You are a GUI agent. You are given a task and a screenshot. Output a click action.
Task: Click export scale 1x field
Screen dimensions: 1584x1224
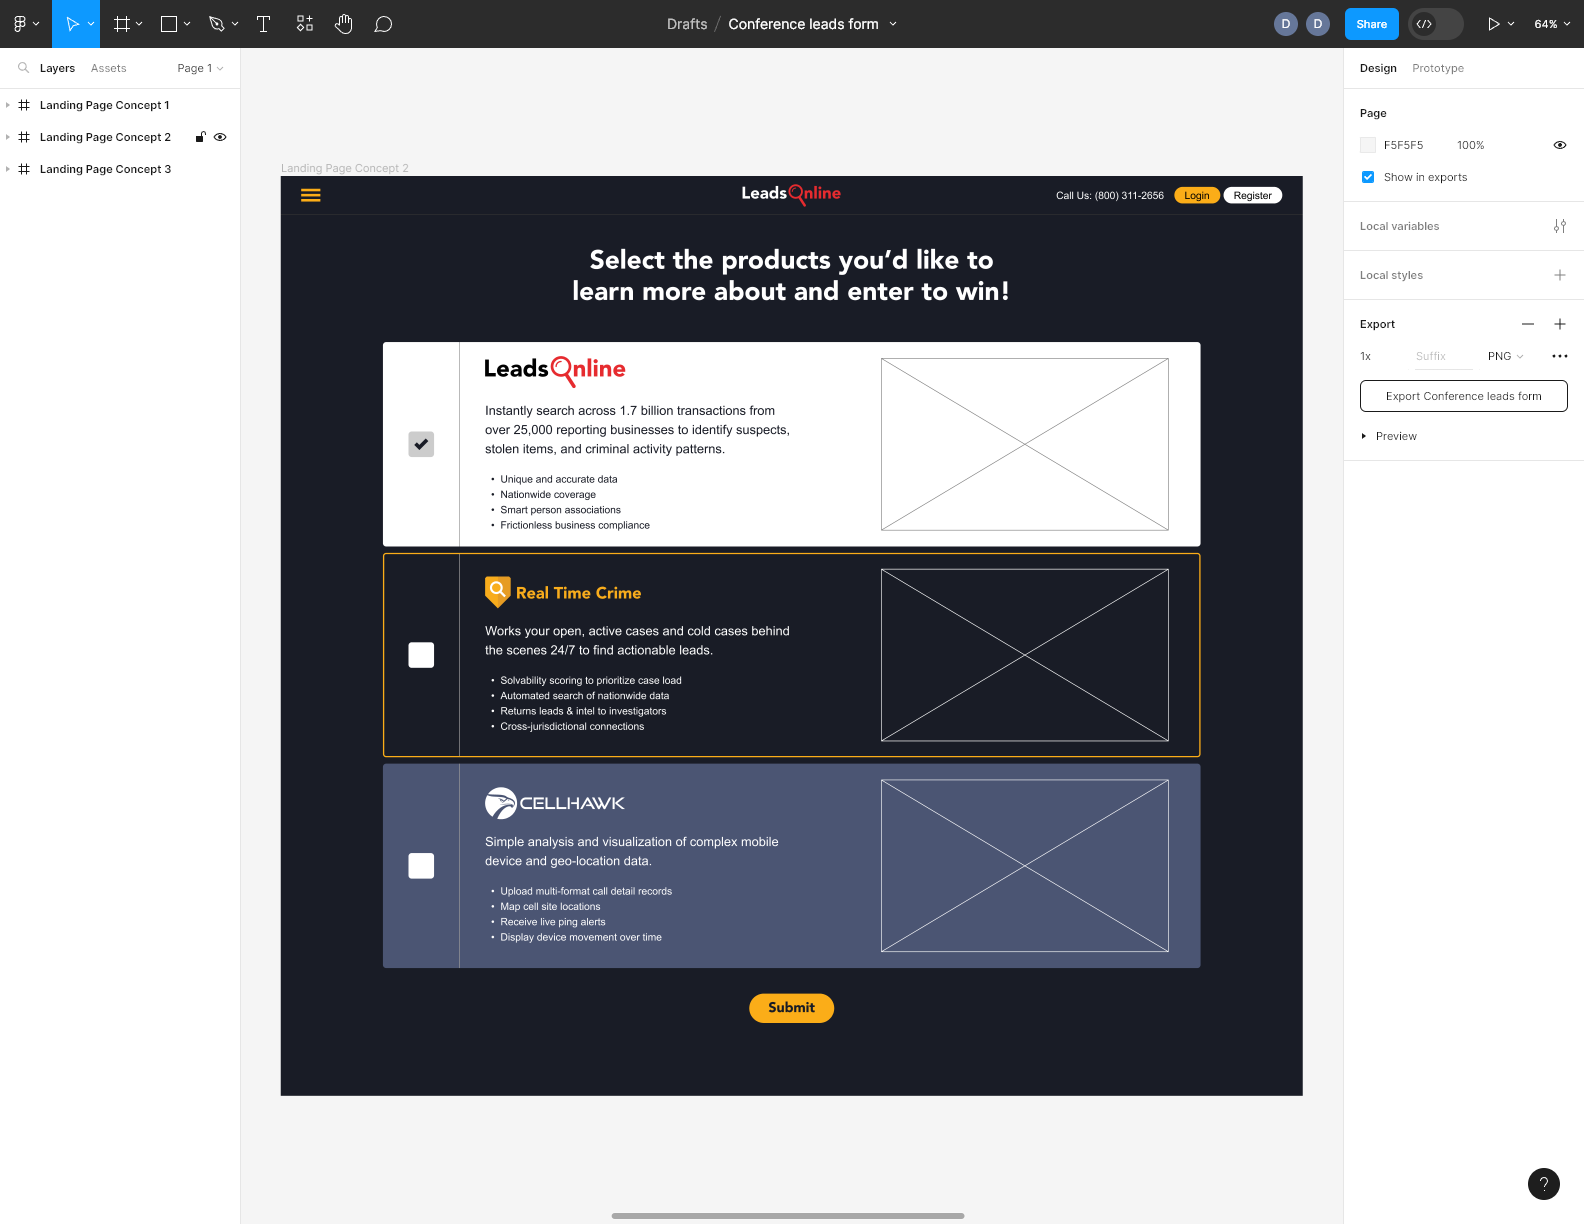pos(1366,356)
